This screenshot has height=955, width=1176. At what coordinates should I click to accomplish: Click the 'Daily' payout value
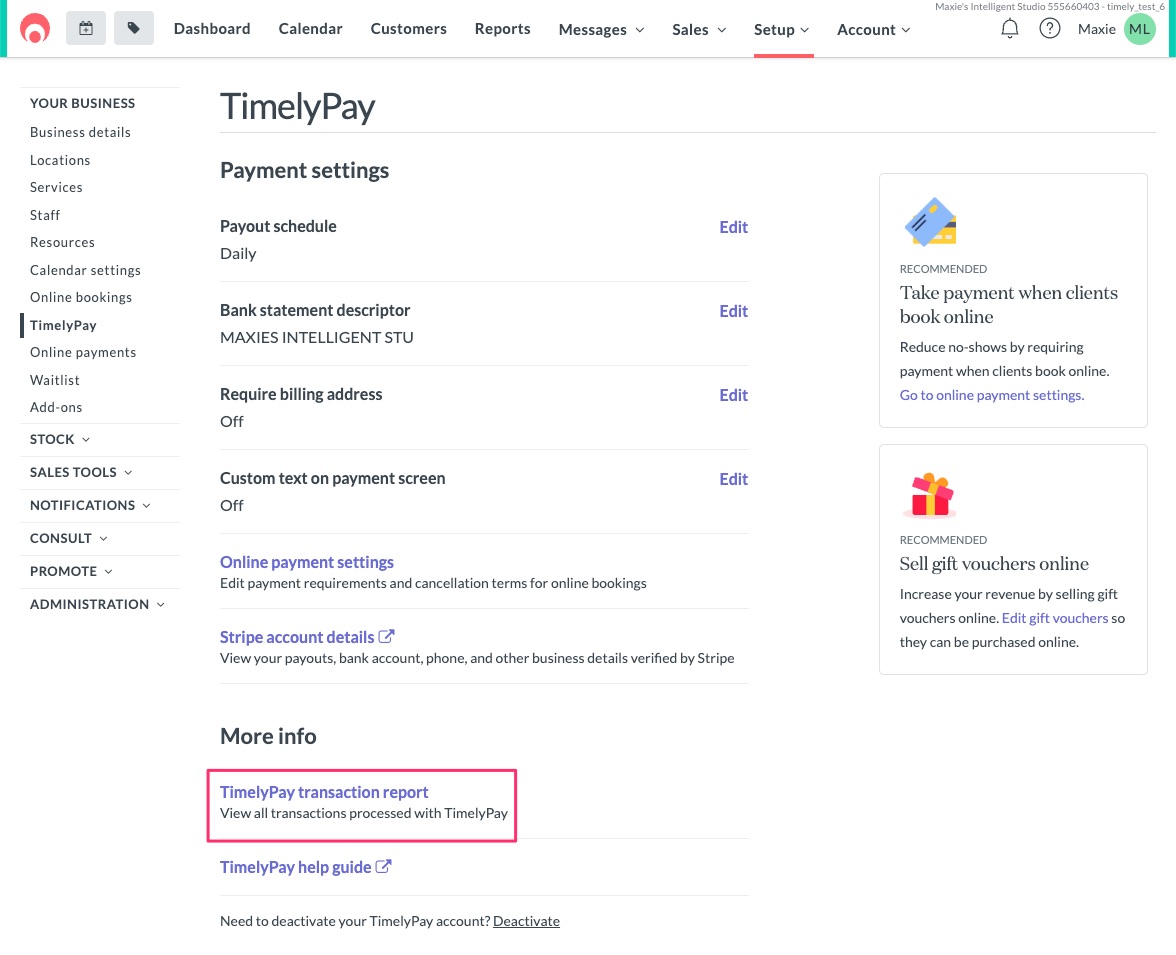coord(238,254)
